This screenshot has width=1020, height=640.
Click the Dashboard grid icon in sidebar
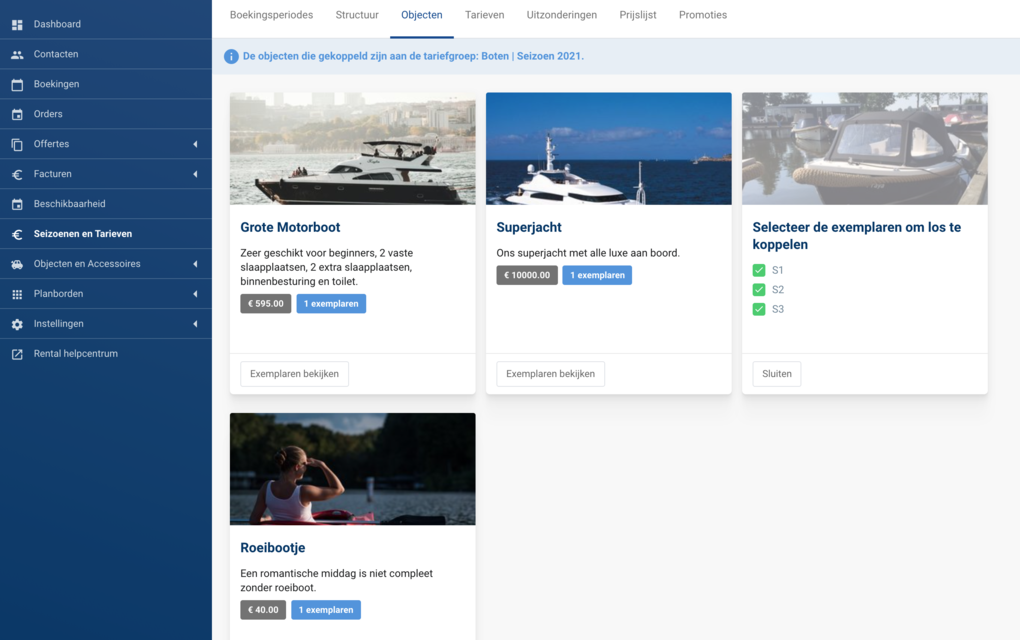tap(17, 24)
